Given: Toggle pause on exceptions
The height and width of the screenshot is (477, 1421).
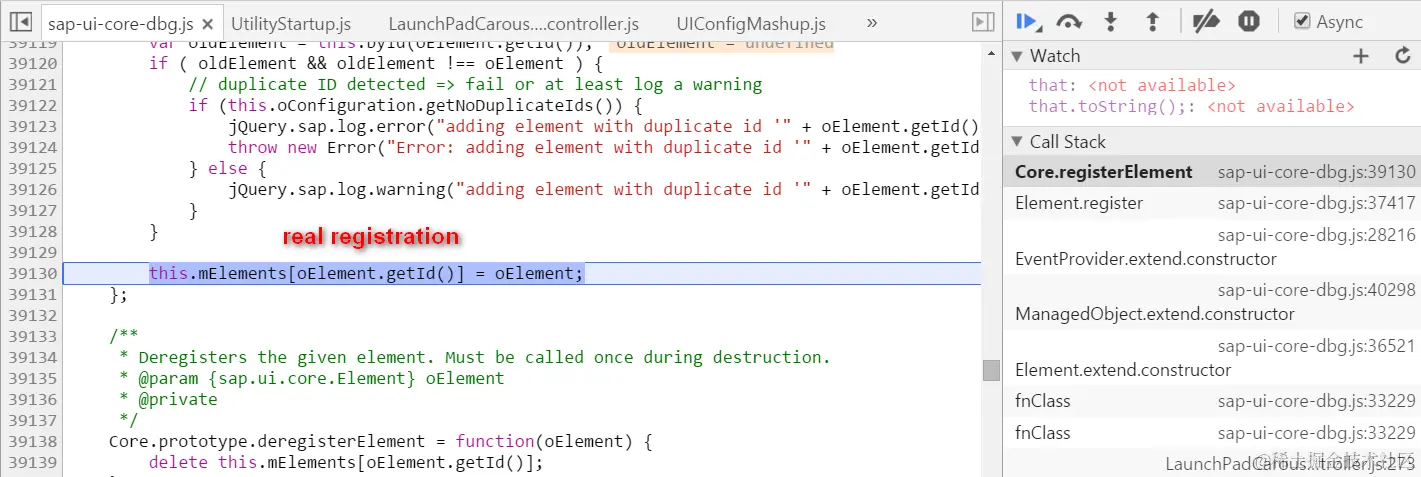Looking at the screenshot, I should [x=1249, y=21].
